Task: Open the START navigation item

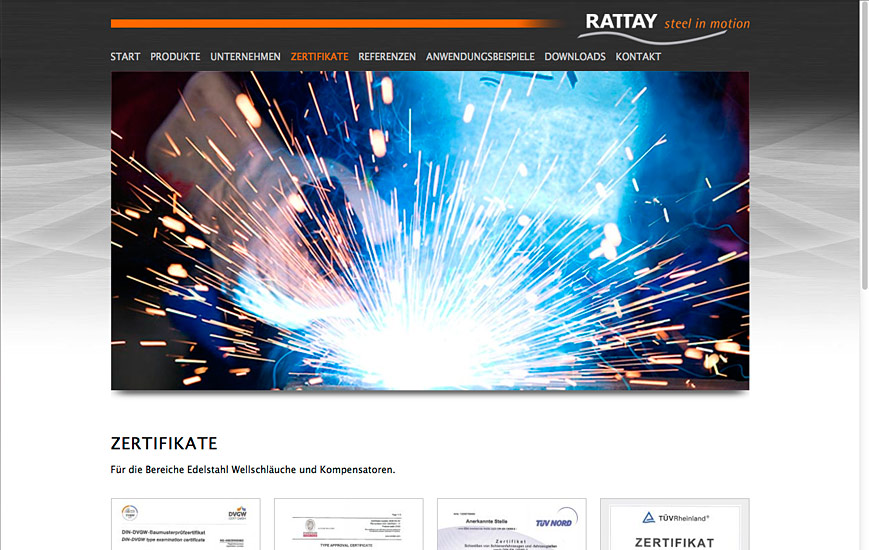Action: tap(125, 57)
